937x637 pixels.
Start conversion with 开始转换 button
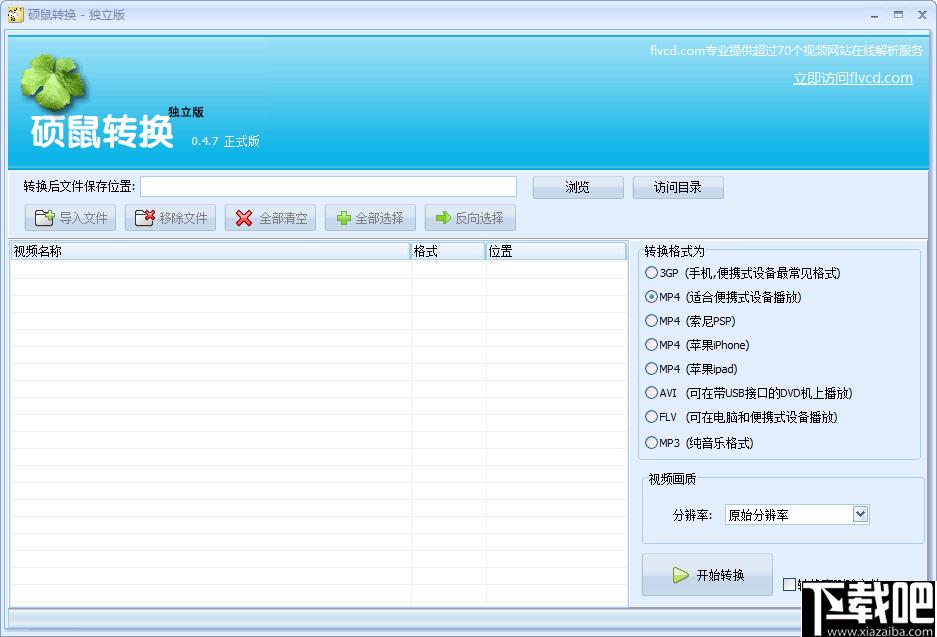(x=708, y=575)
